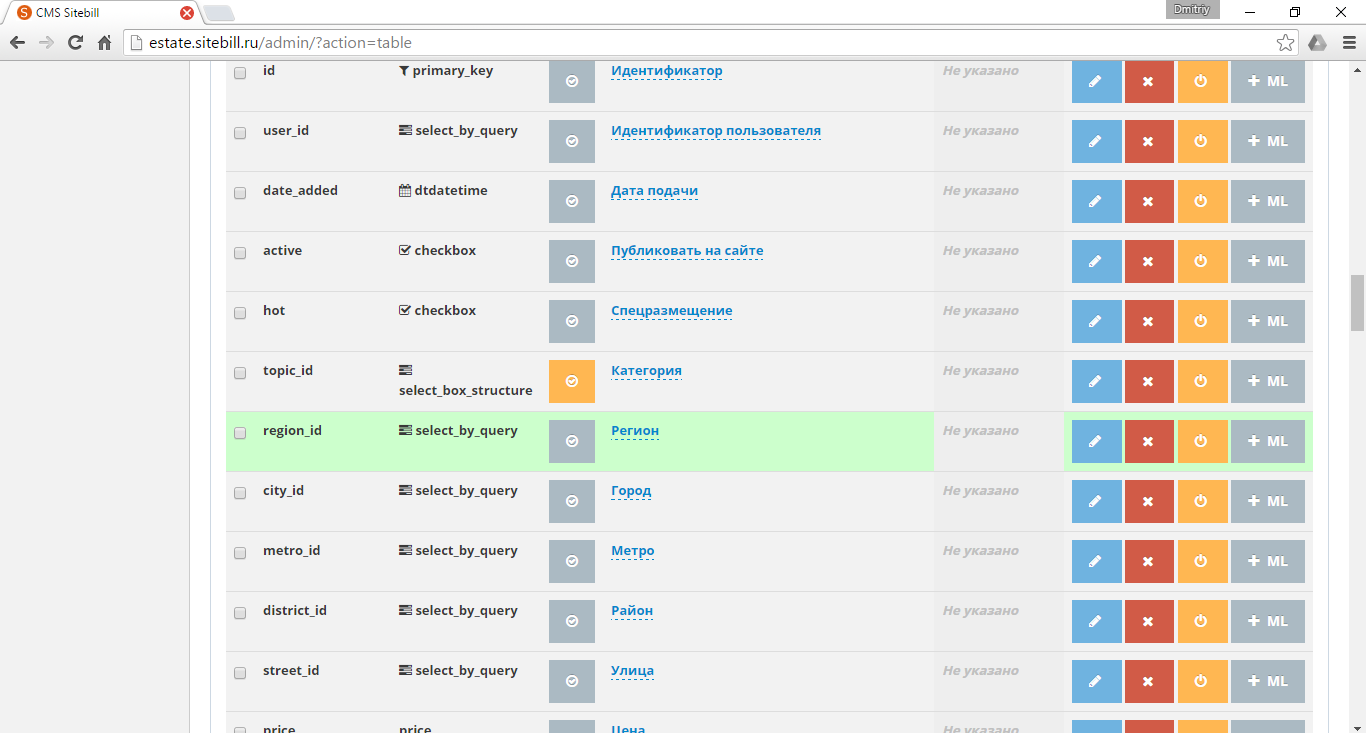1366x733 pixels.
Task: Toggle power button for date_added row
Action: click(x=1202, y=202)
